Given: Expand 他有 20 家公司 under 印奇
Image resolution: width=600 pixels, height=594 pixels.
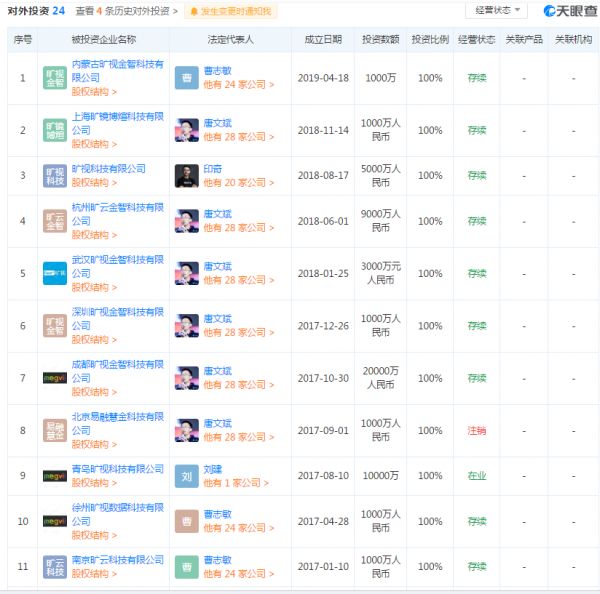Looking at the screenshot, I should [x=238, y=183].
